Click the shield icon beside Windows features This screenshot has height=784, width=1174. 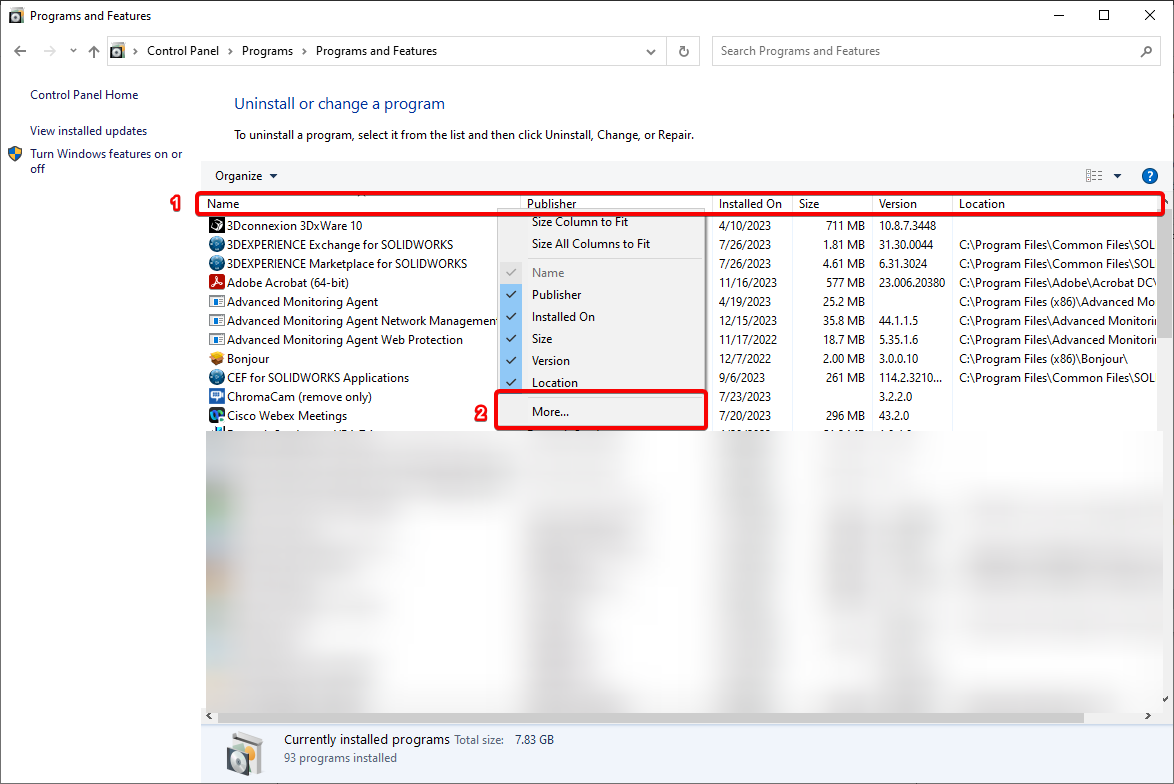pyautogui.click(x=15, y=154)
